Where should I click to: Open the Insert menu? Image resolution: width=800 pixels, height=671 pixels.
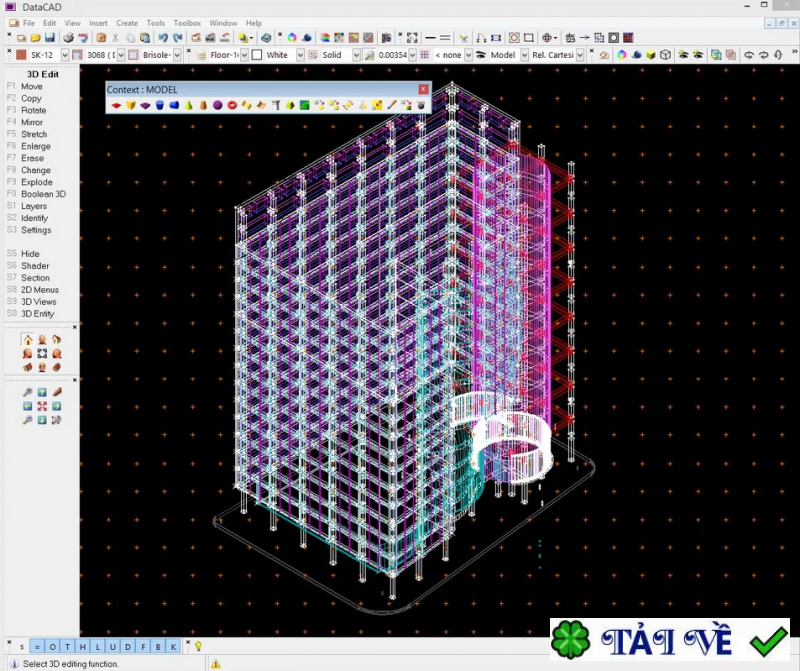click(98, 23)
